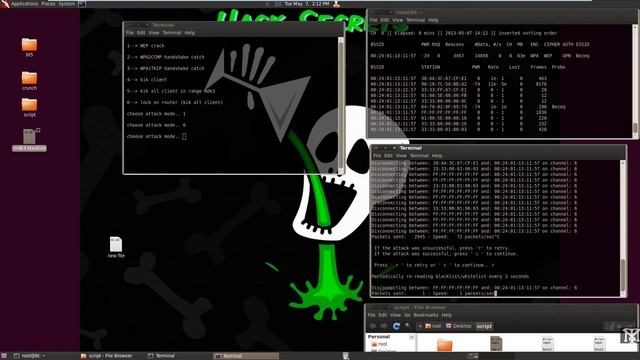
Task: Click the clock showing Tue May 7, 2:12 PM
Action: pos(307,4)
